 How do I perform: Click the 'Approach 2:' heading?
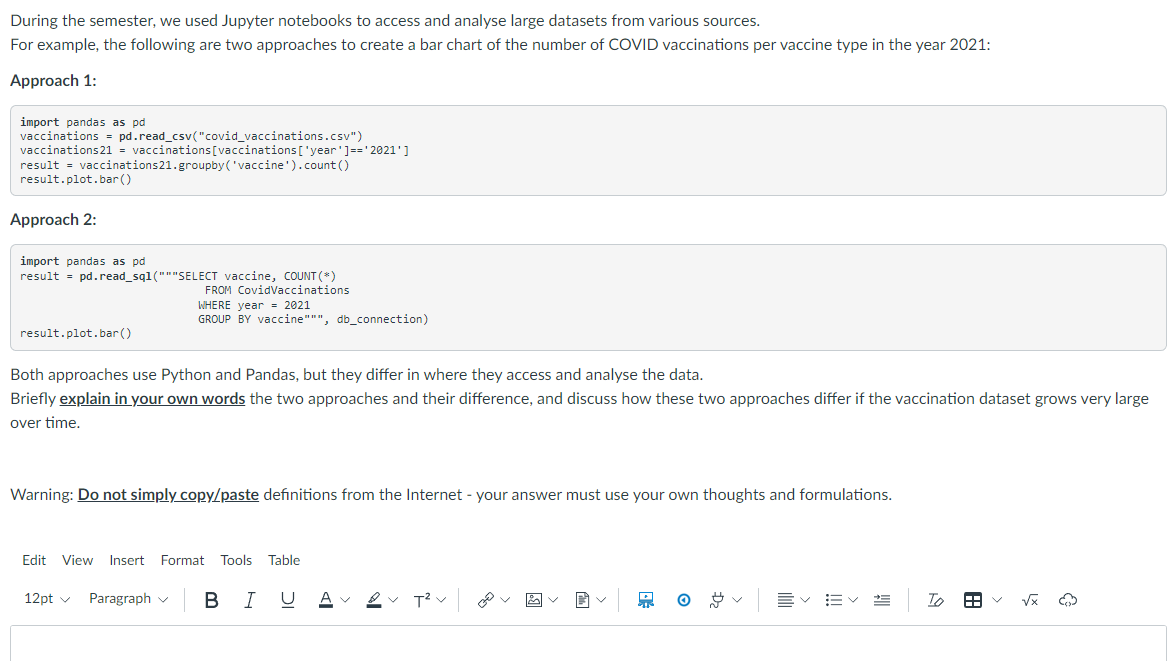[53, 220]
